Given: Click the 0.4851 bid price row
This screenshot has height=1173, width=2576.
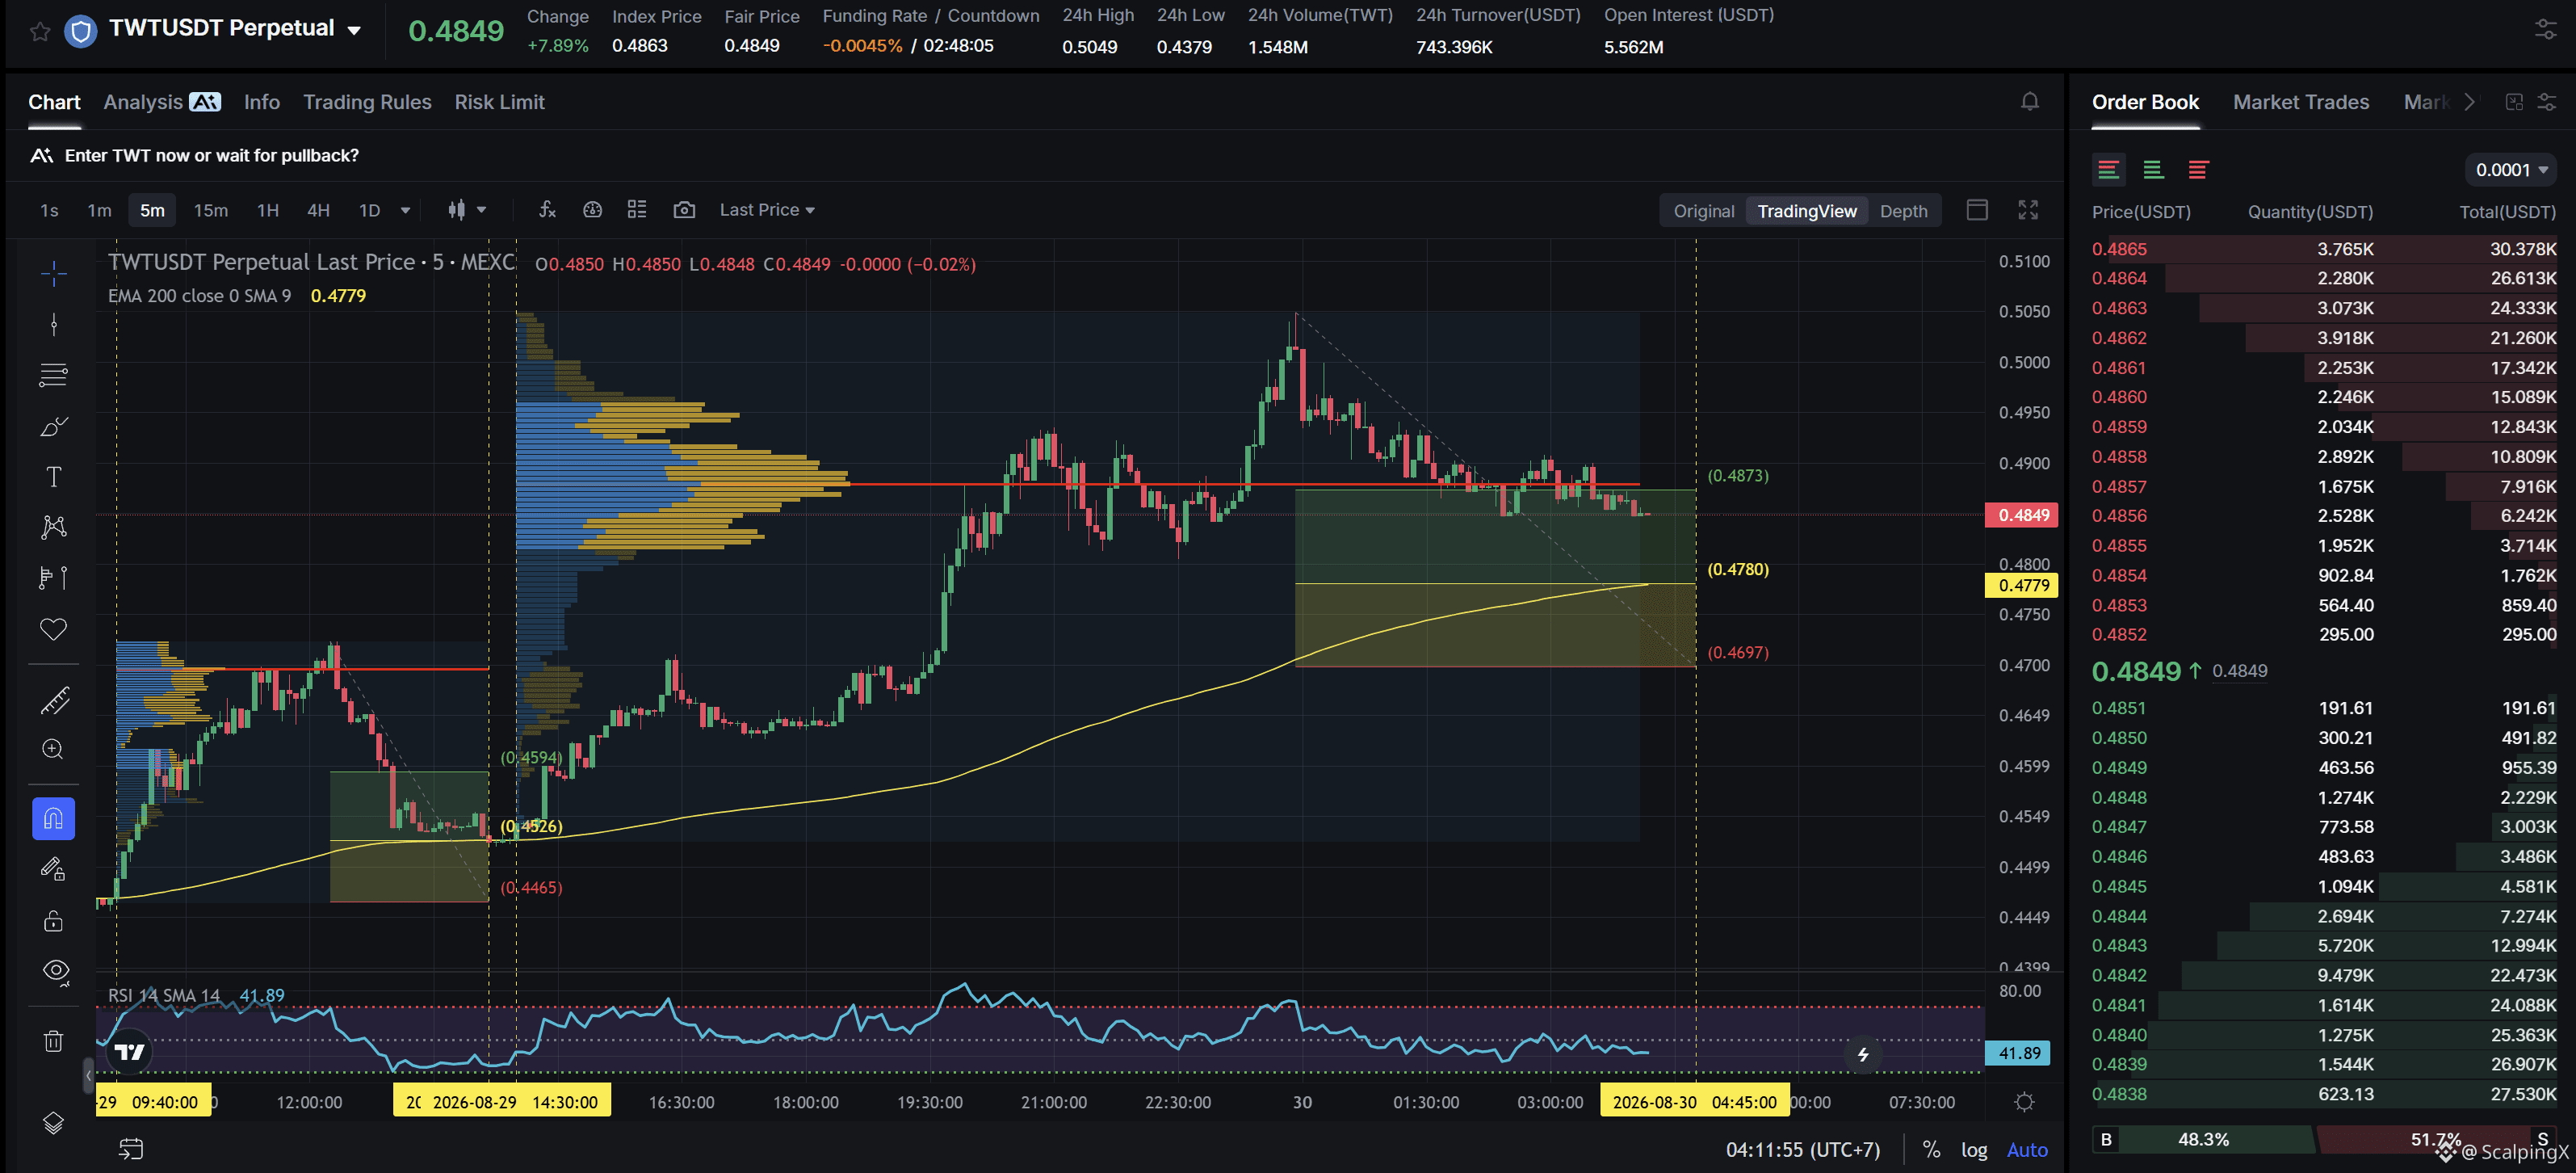Looking at the screenshot, I should [2323, 708].
